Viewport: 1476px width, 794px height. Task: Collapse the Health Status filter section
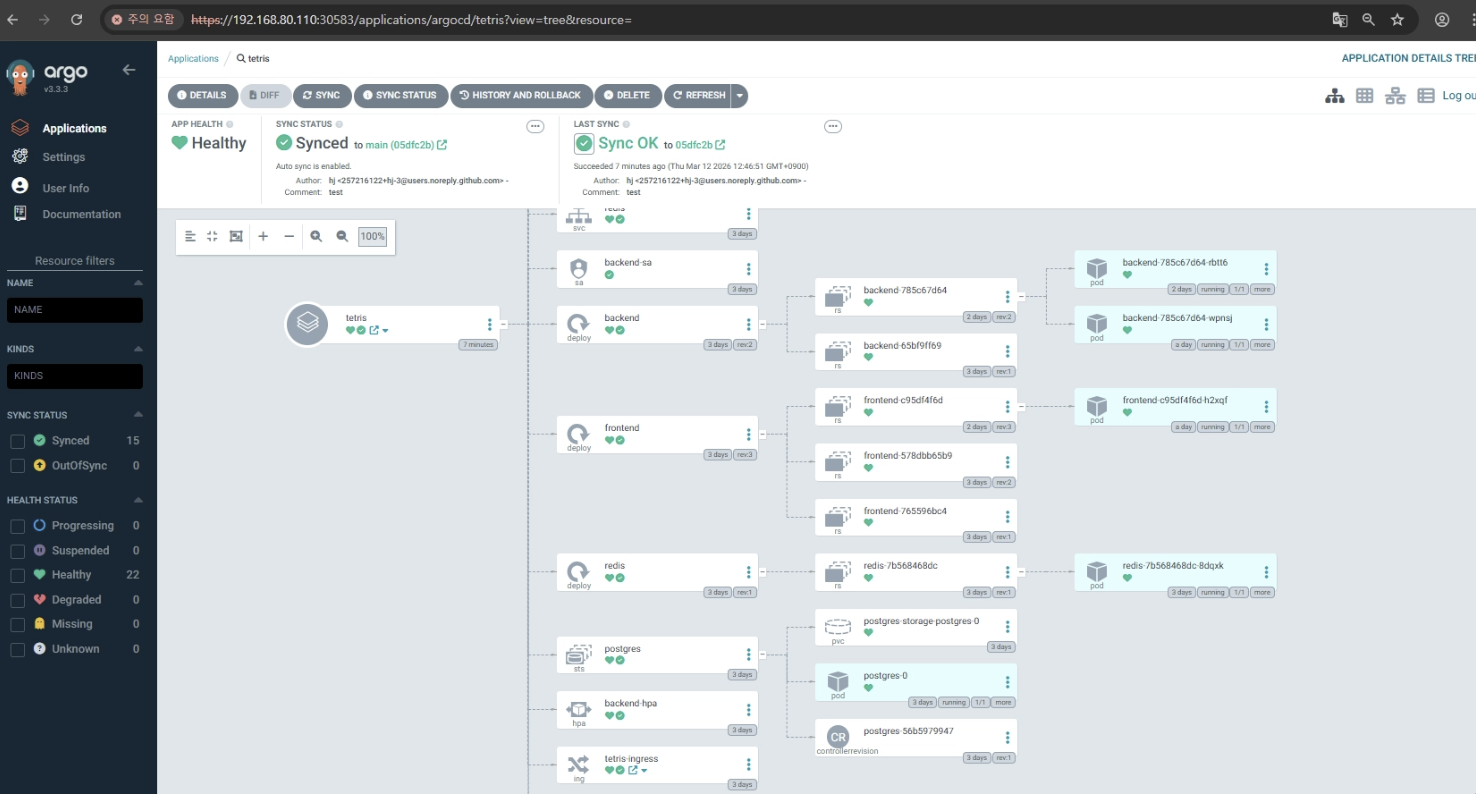click(138, 500)
